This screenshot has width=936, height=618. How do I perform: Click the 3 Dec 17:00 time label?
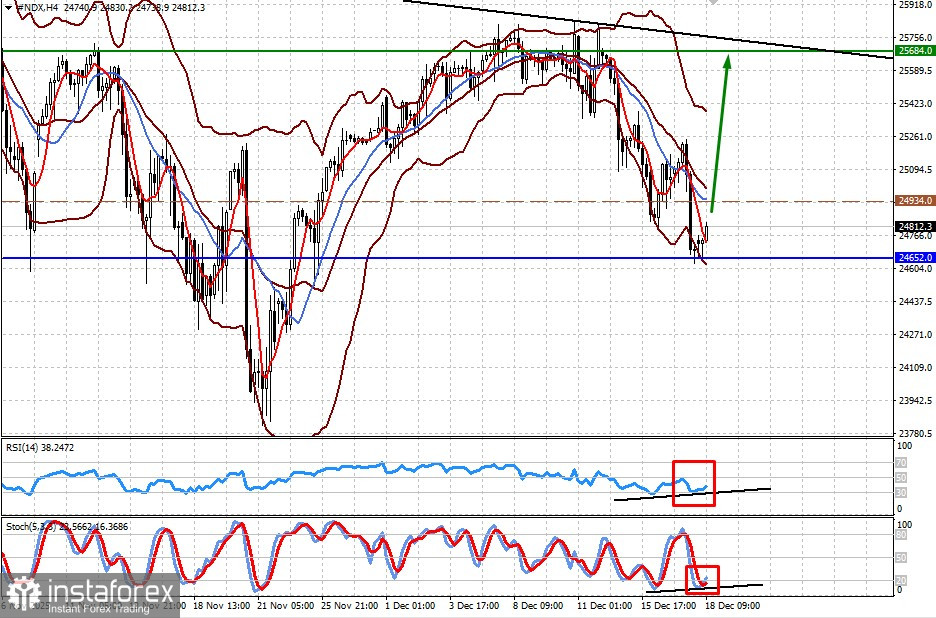click(475, 605)
